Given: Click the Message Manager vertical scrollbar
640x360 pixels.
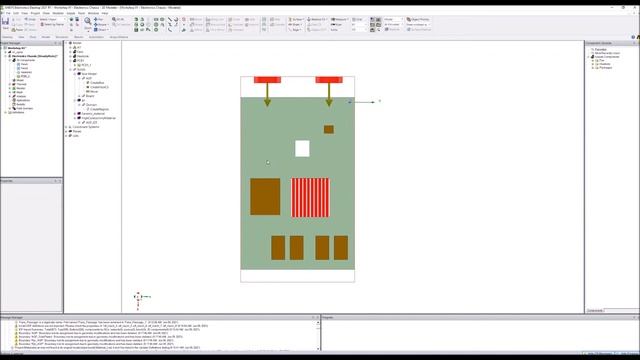Looking at the screenshot, I should pos(318,336).
